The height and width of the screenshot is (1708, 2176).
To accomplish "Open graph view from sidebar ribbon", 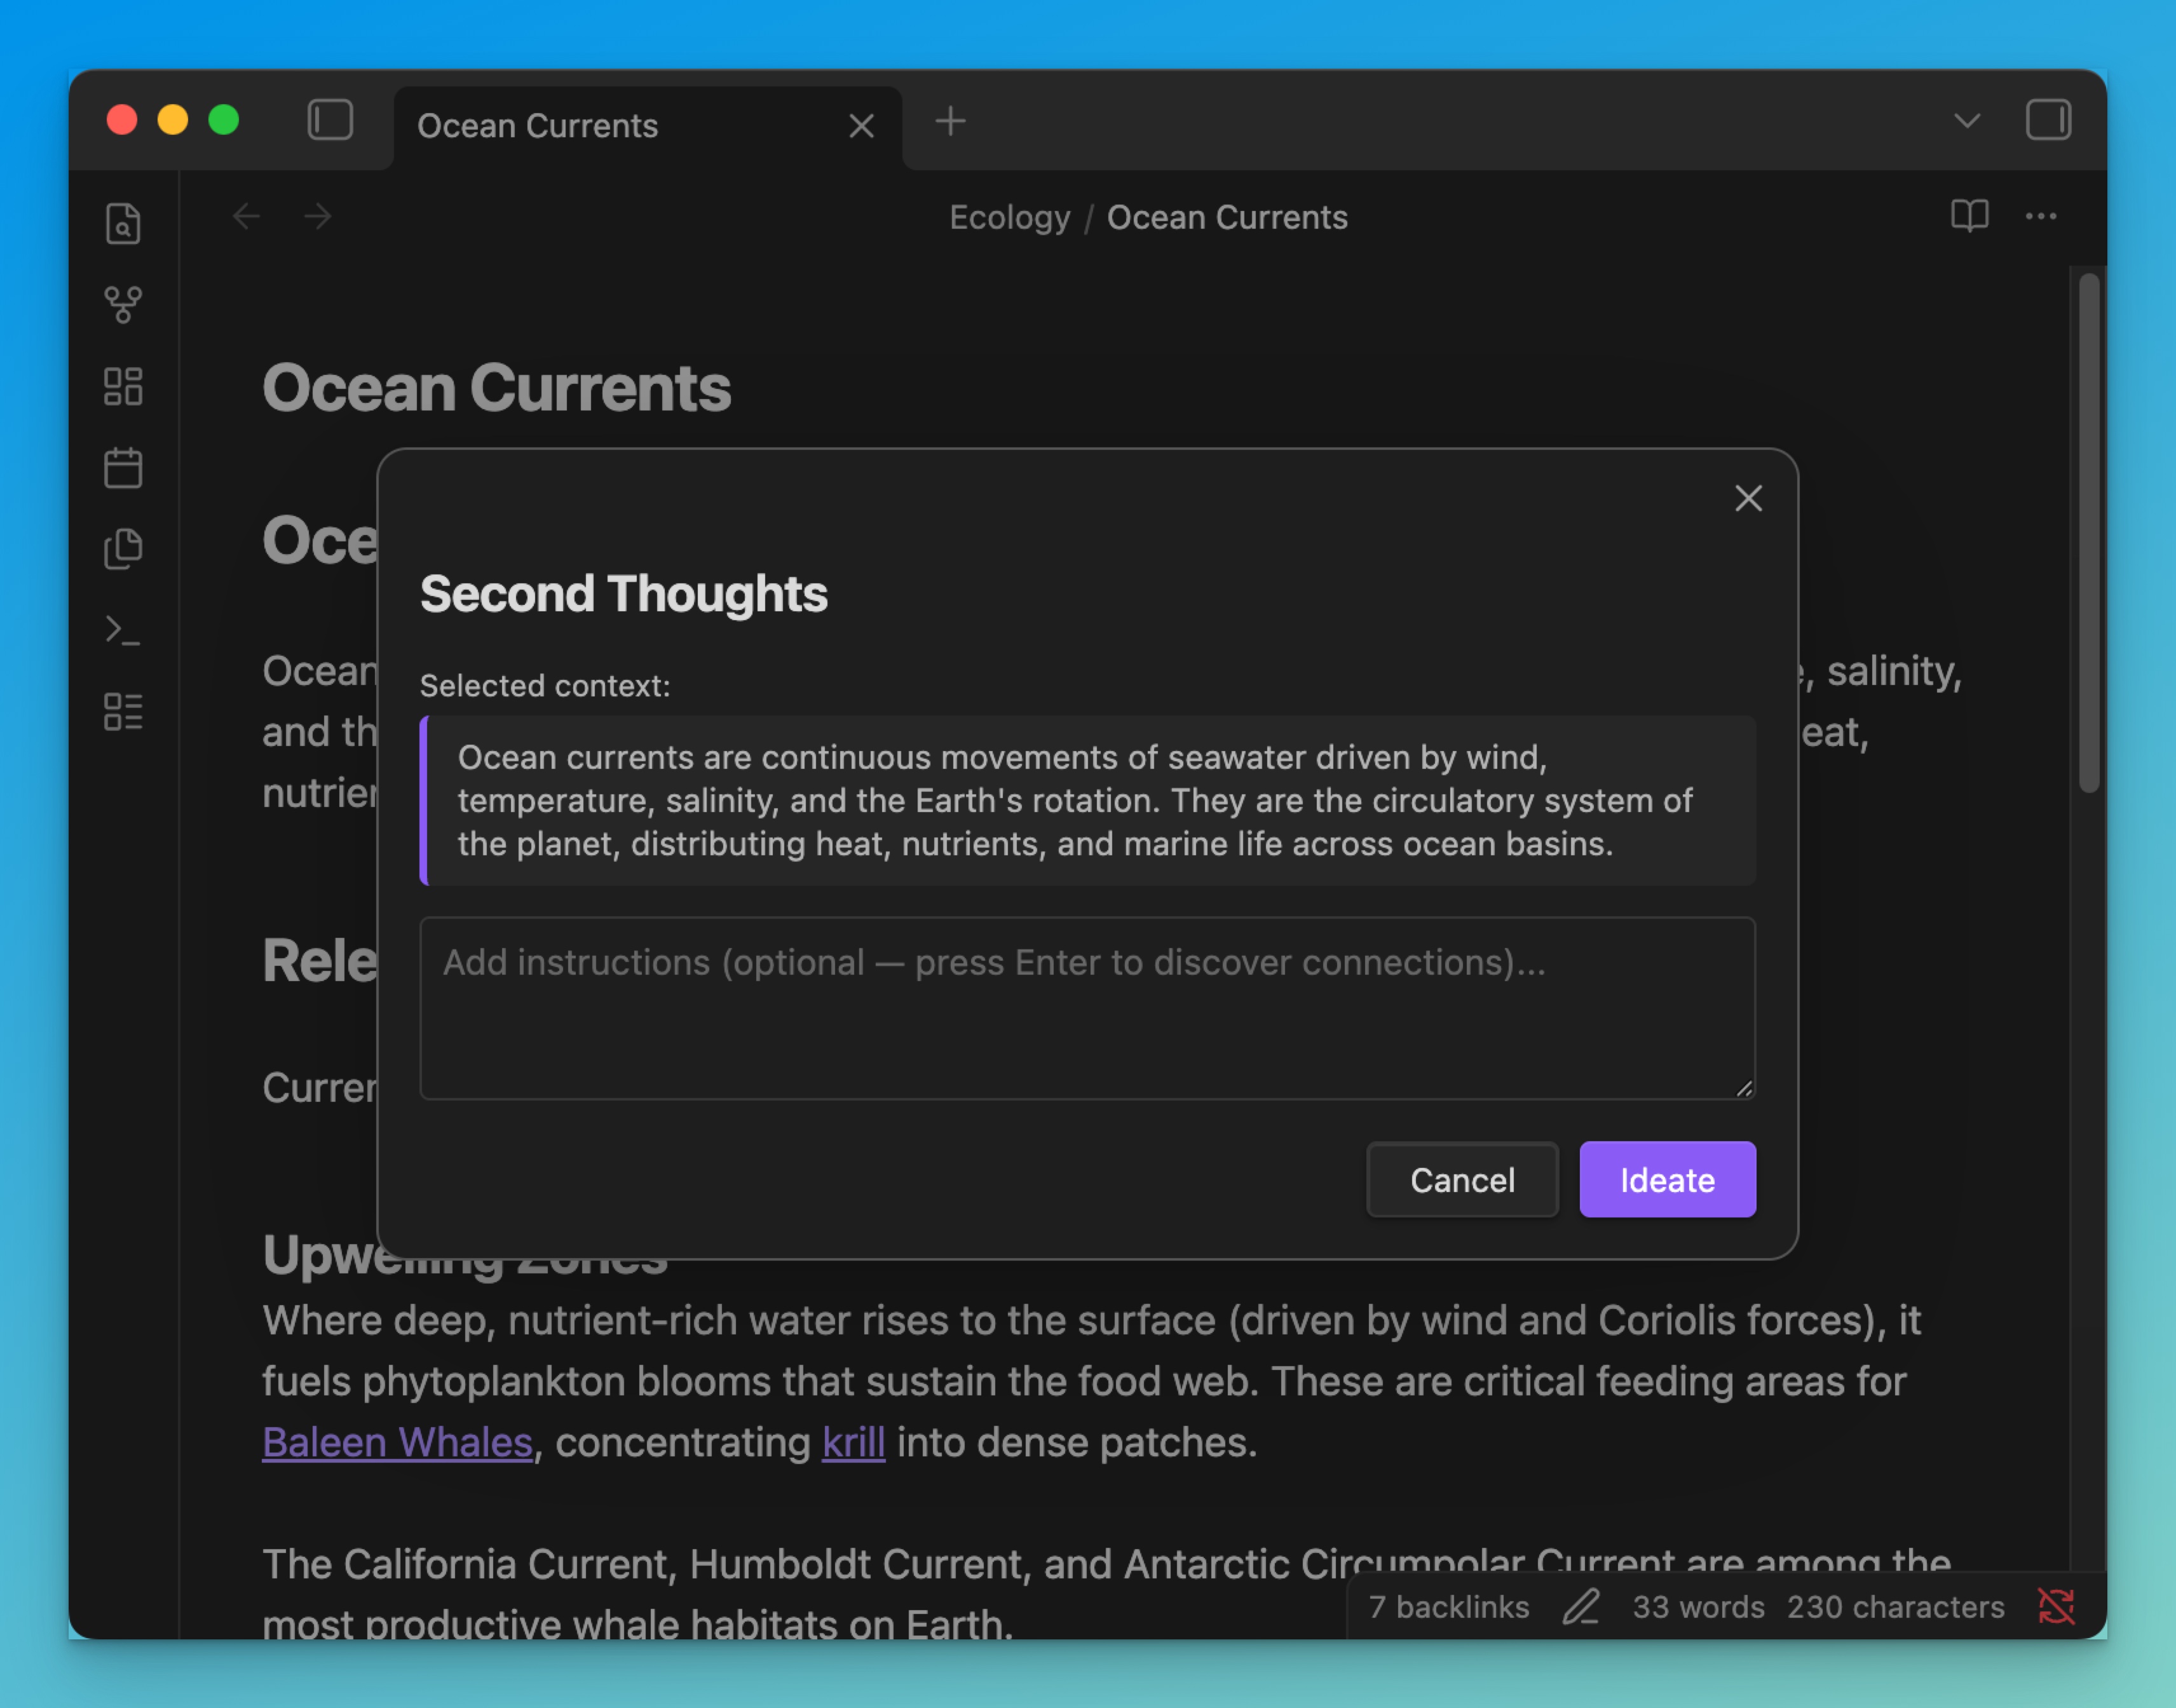I will point(123,304).
